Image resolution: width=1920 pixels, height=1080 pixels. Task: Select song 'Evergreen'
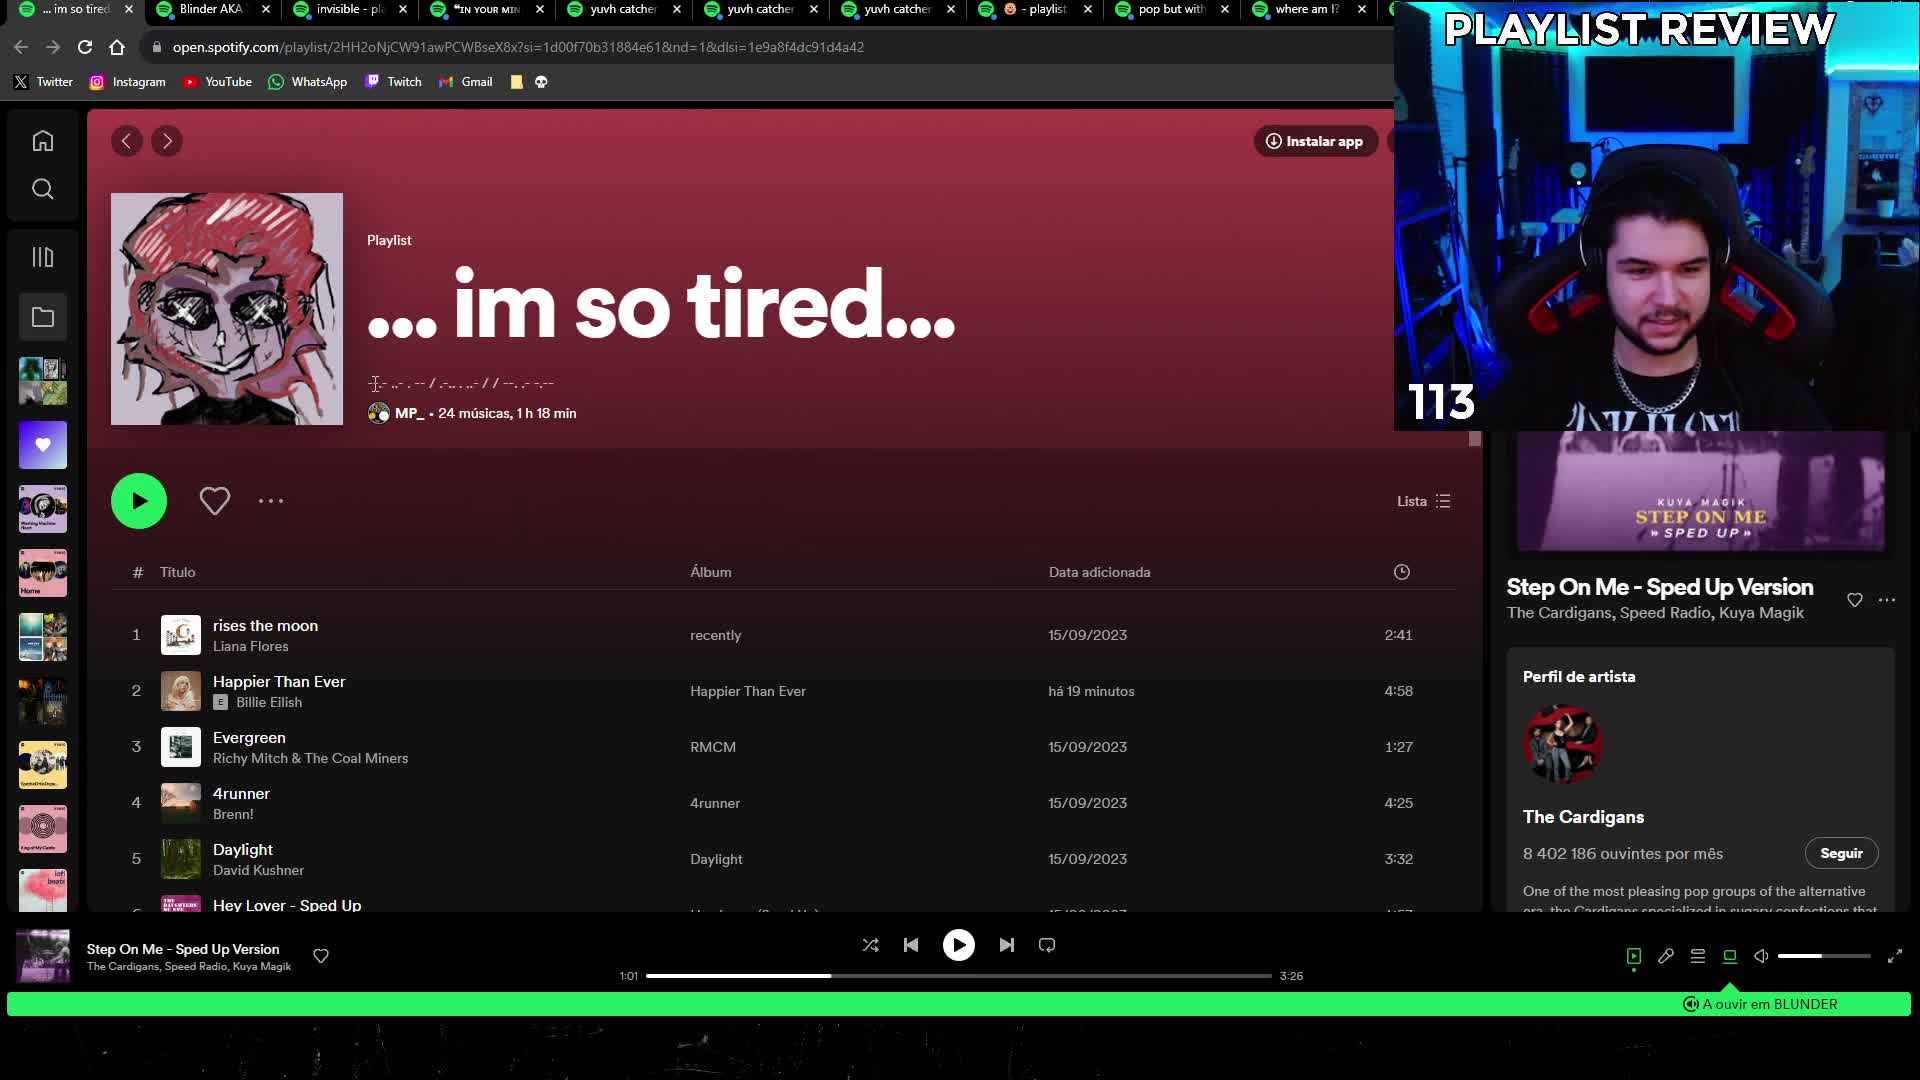249,737
